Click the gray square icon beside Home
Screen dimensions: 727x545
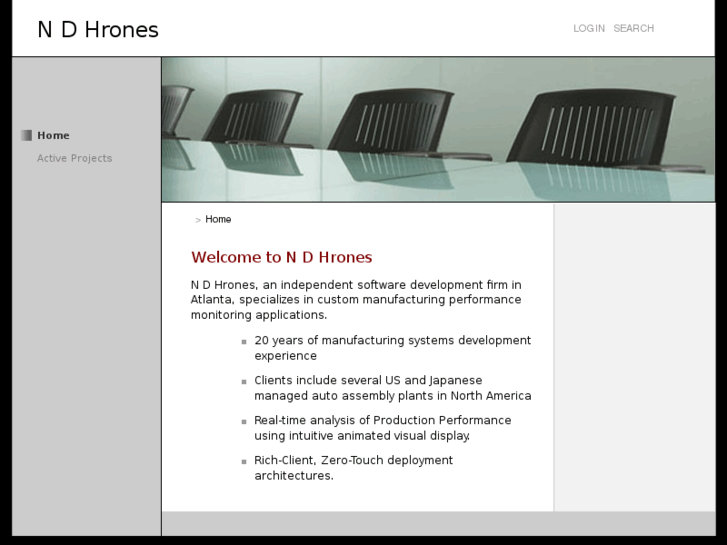26,135
